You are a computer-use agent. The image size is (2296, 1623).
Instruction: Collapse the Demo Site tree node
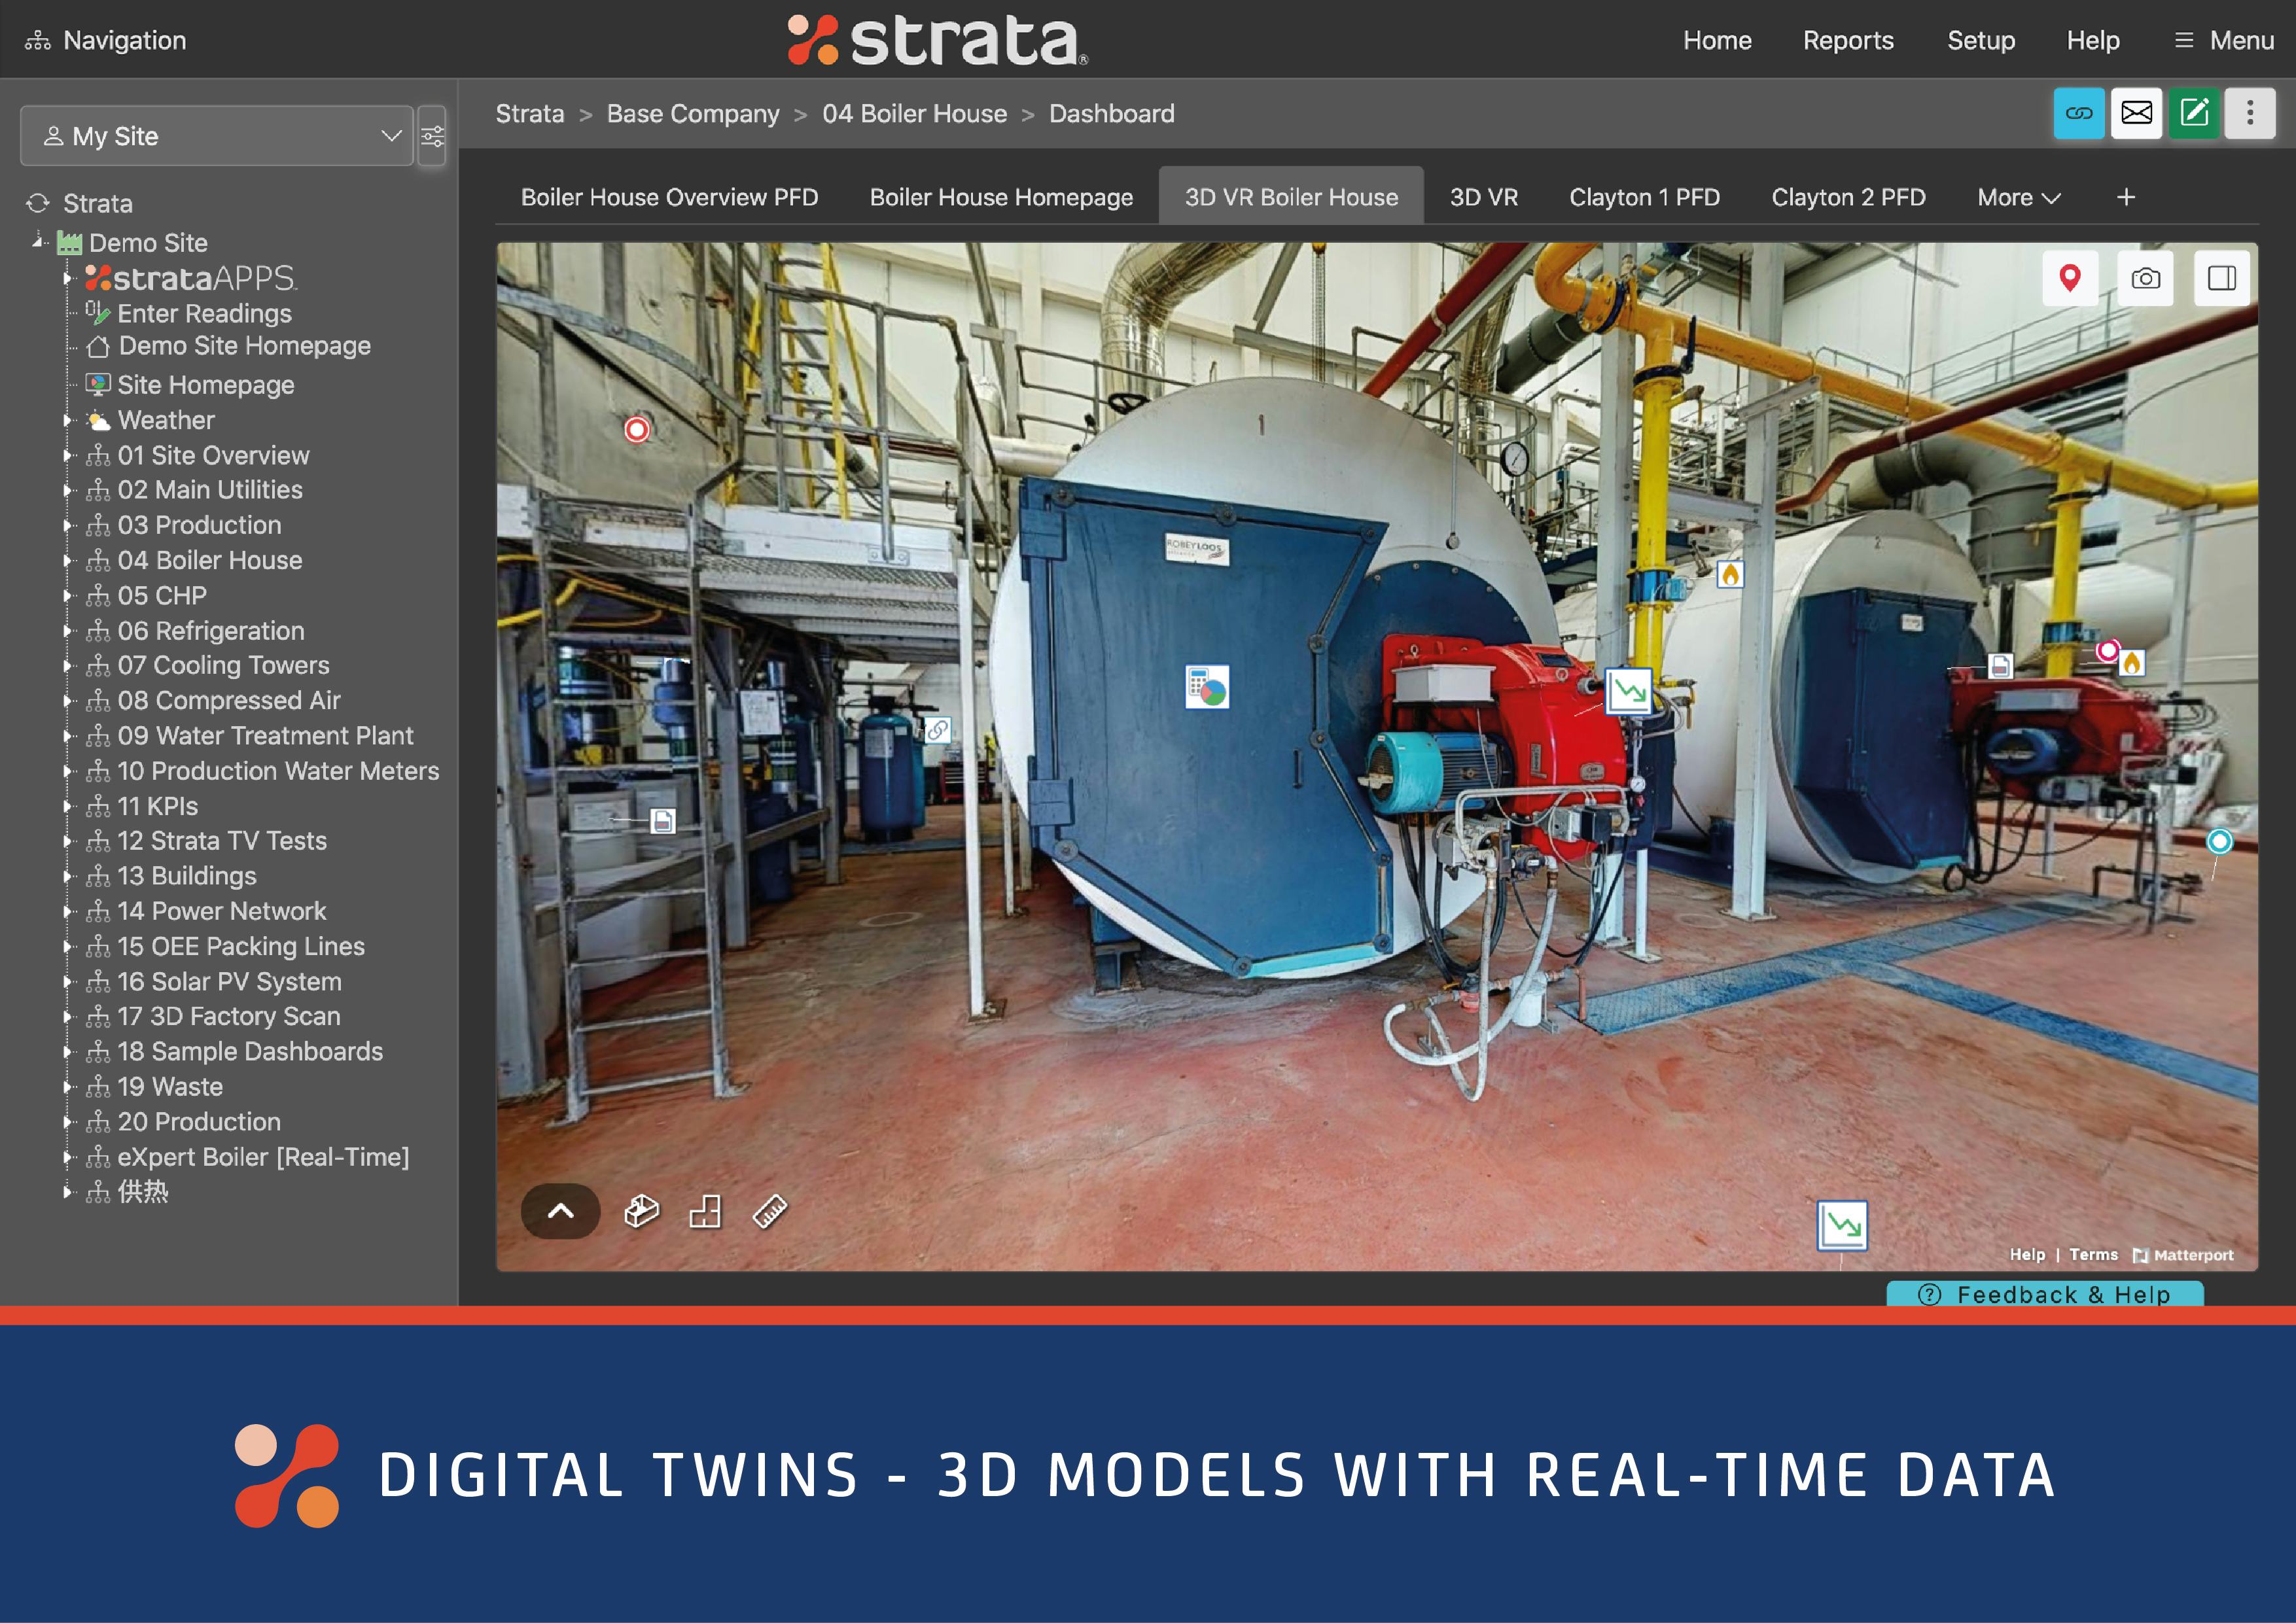[x=38, y=241]
